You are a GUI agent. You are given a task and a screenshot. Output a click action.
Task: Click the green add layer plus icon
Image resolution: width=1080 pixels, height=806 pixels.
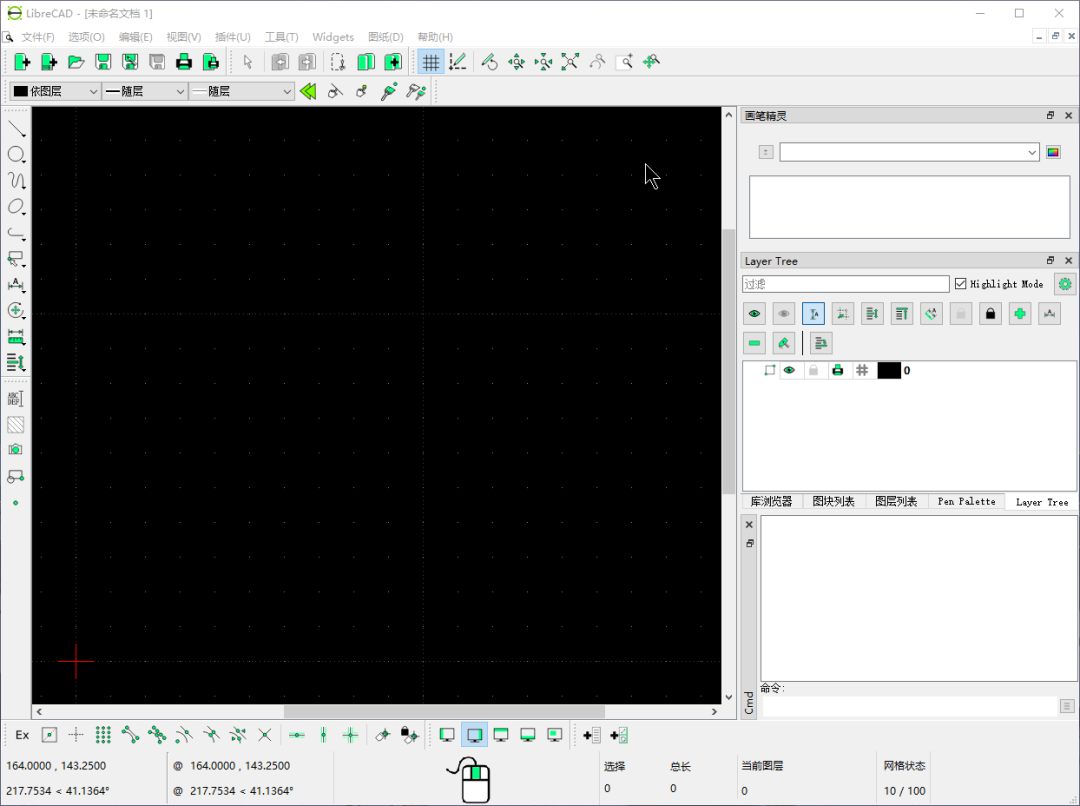pyautogui.click(x=1019, y=314)
